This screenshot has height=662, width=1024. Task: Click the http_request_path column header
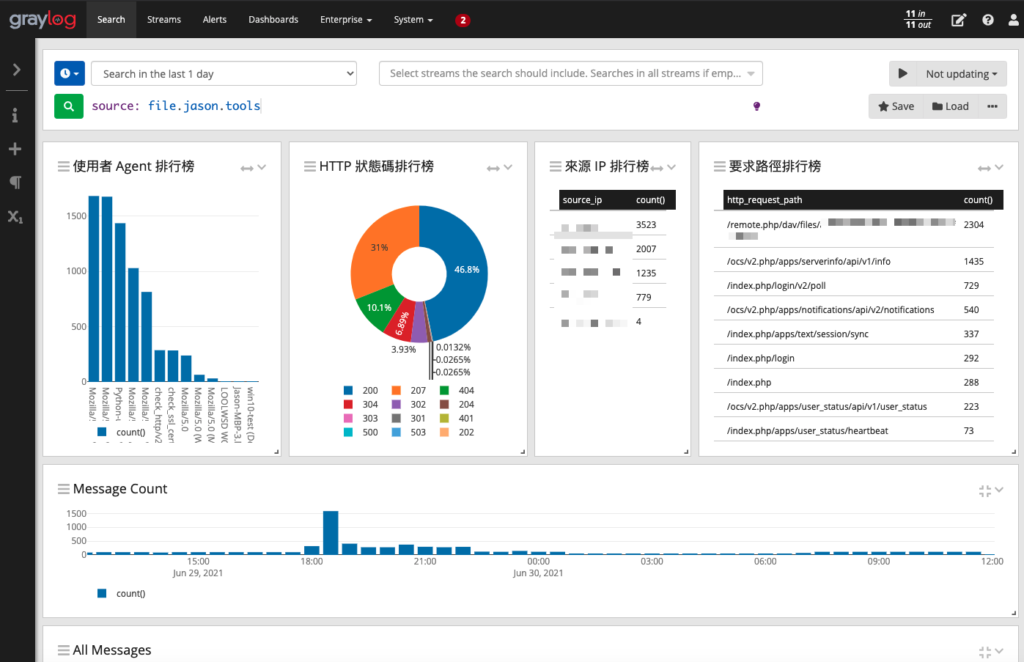[764, 200]
